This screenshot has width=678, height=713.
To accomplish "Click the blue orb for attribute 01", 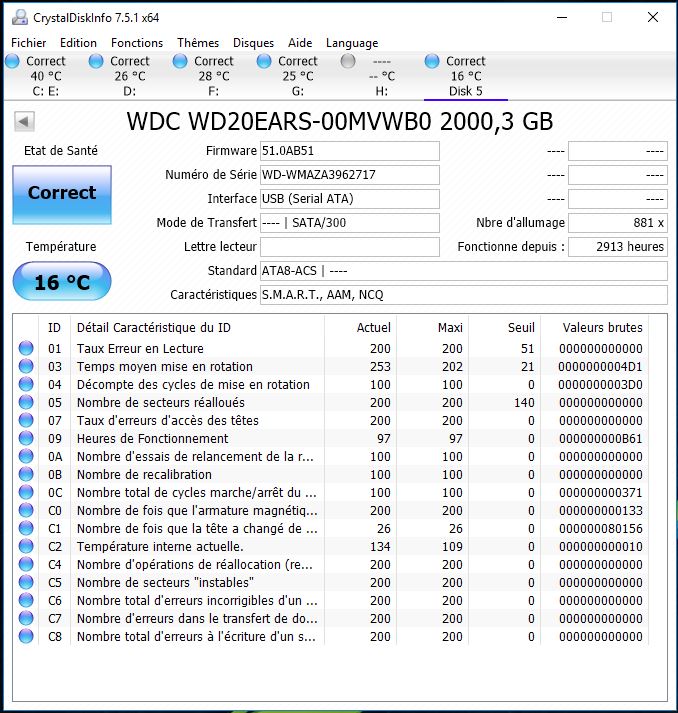I will 26,348.
